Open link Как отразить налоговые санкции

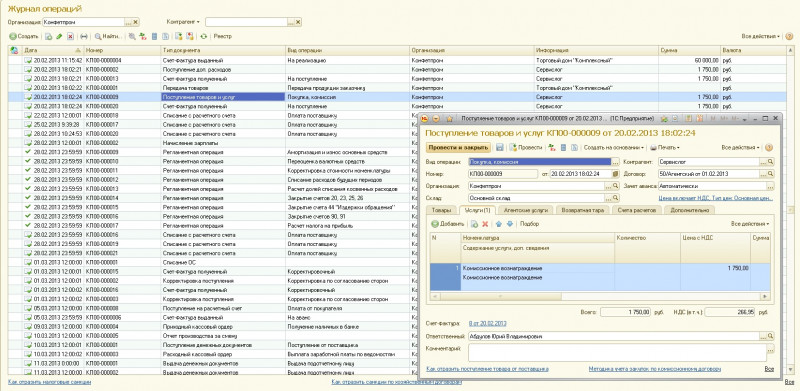(x=49, y=382)
